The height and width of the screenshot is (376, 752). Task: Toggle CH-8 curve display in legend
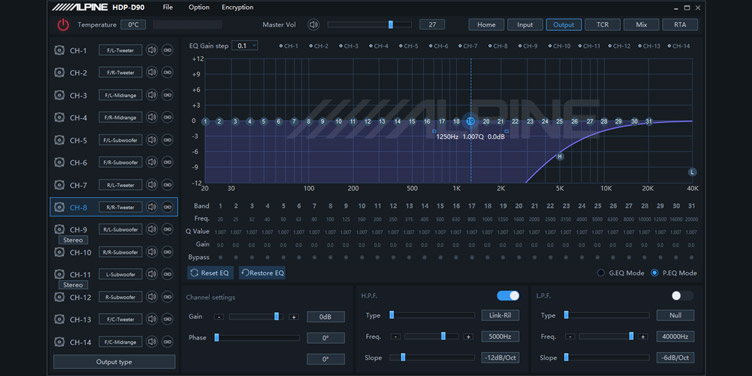point(498,46)
